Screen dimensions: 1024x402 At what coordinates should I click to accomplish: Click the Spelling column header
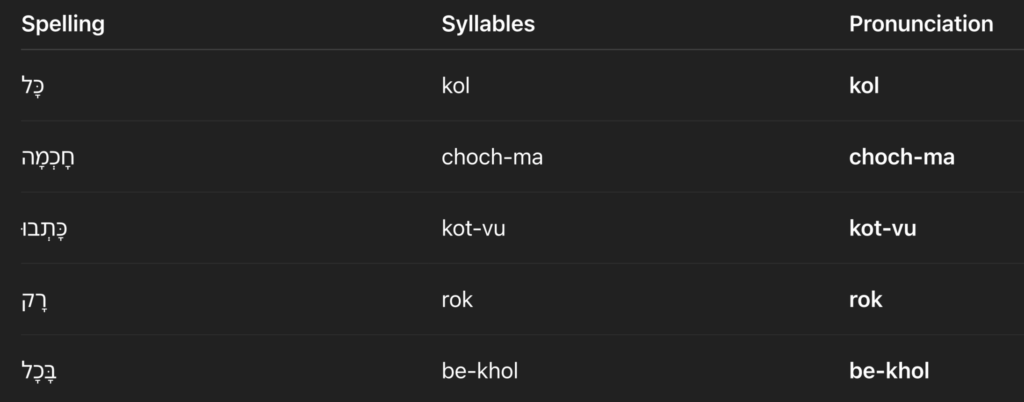63,25
